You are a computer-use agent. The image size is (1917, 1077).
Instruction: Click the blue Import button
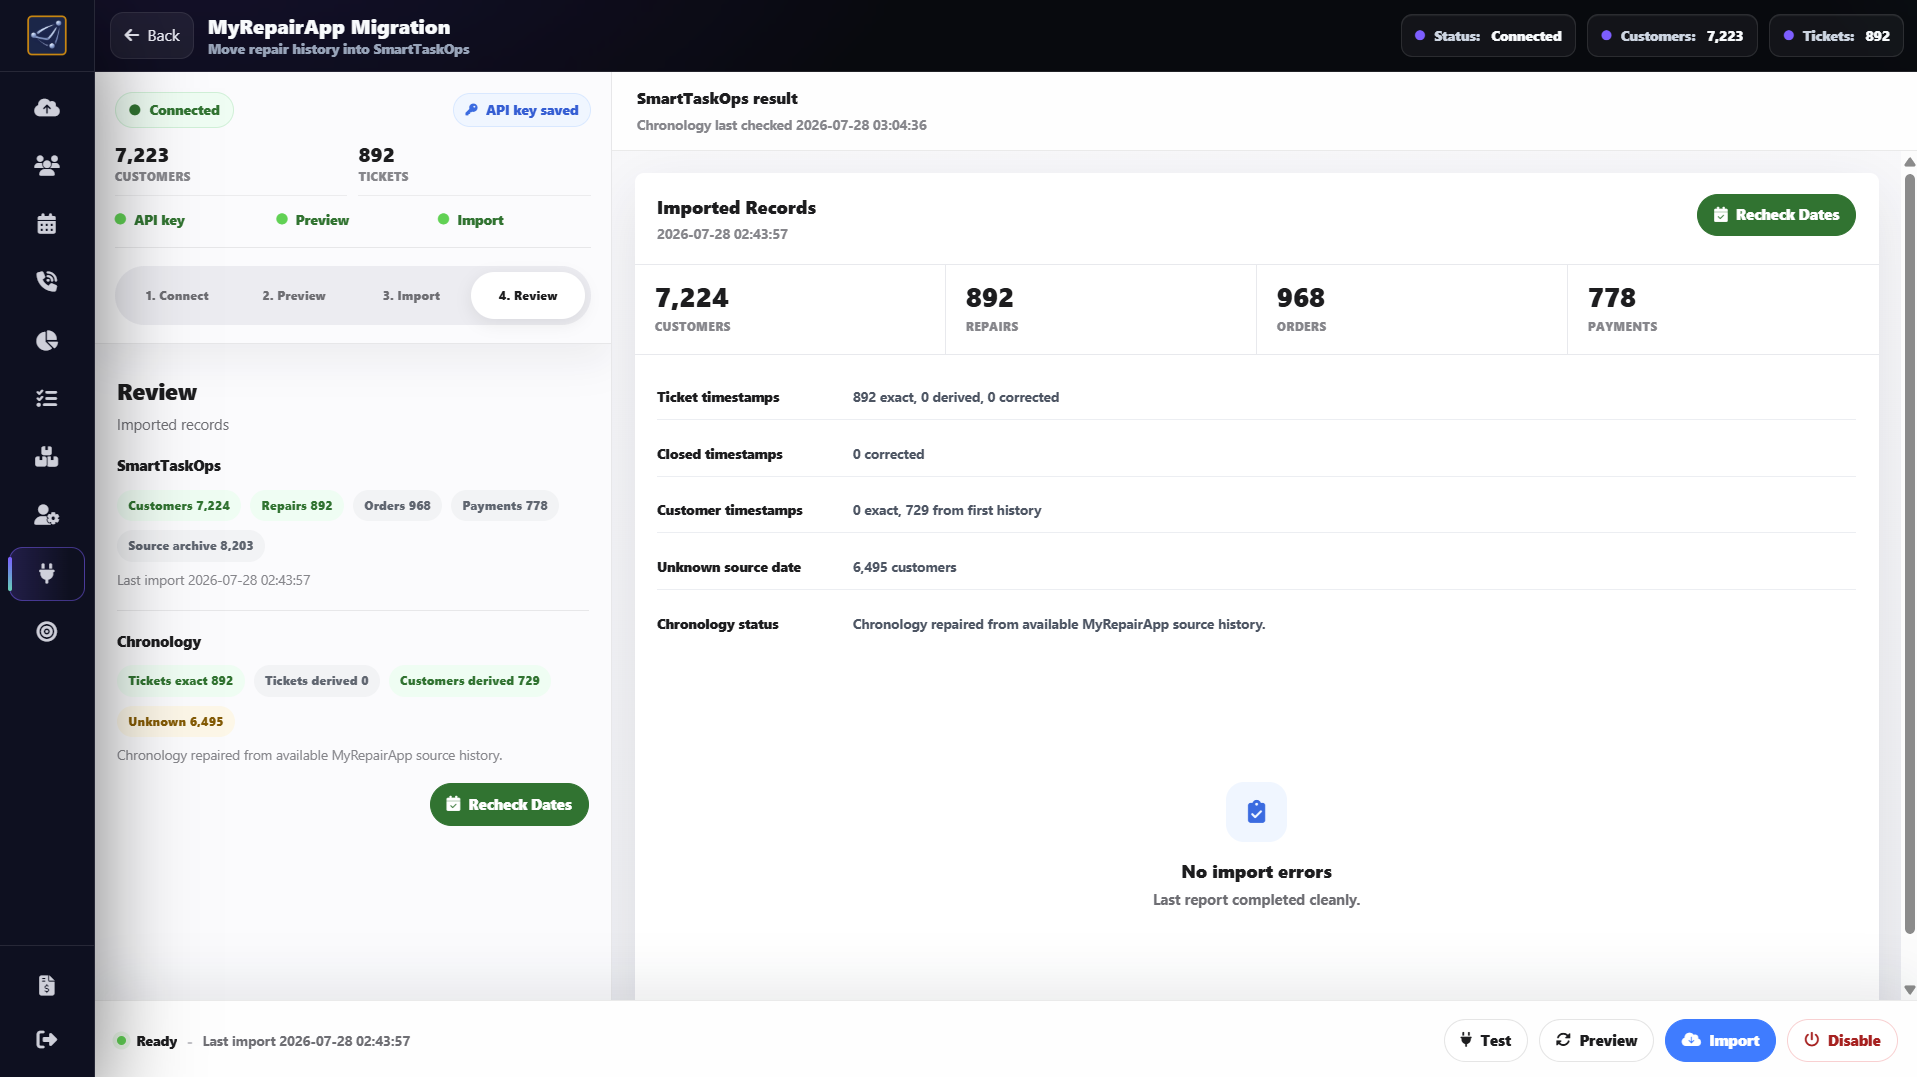pyautogui.click(x=1720, y=1041)
